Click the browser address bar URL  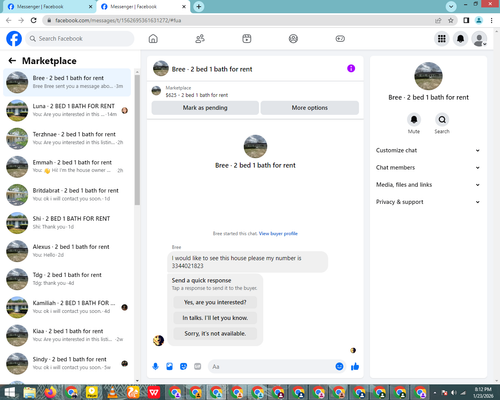[x=118, y=20]
